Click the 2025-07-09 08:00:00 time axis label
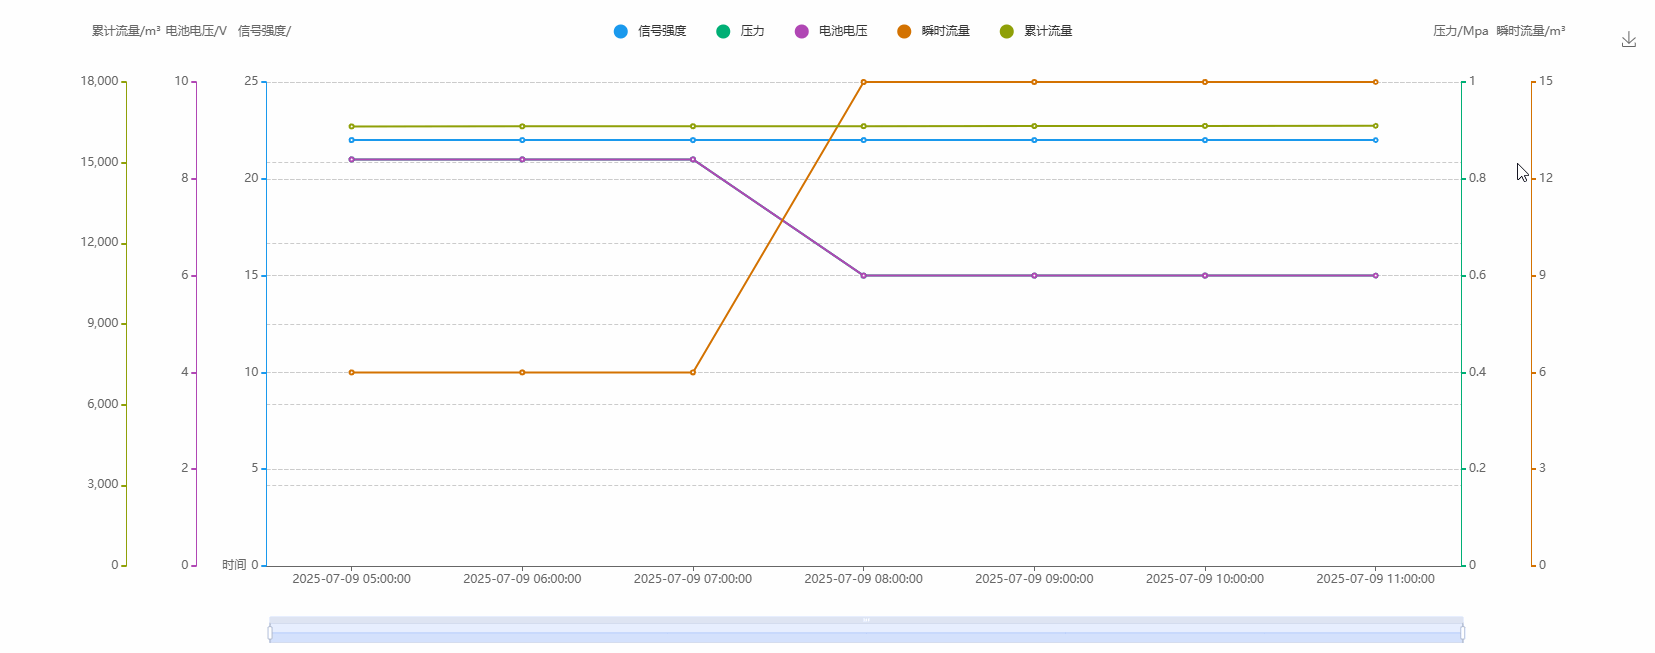1655x653 pixels. tap(863, 578)
